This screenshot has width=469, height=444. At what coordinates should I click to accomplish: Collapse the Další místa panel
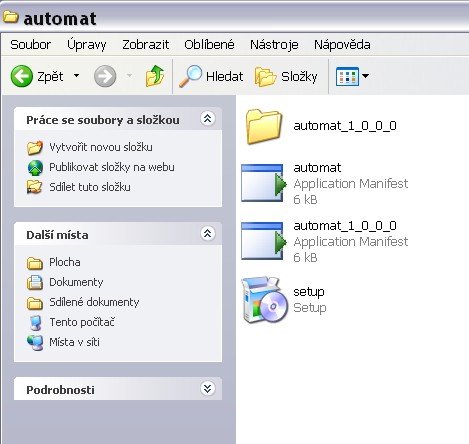tap(207, 233)
